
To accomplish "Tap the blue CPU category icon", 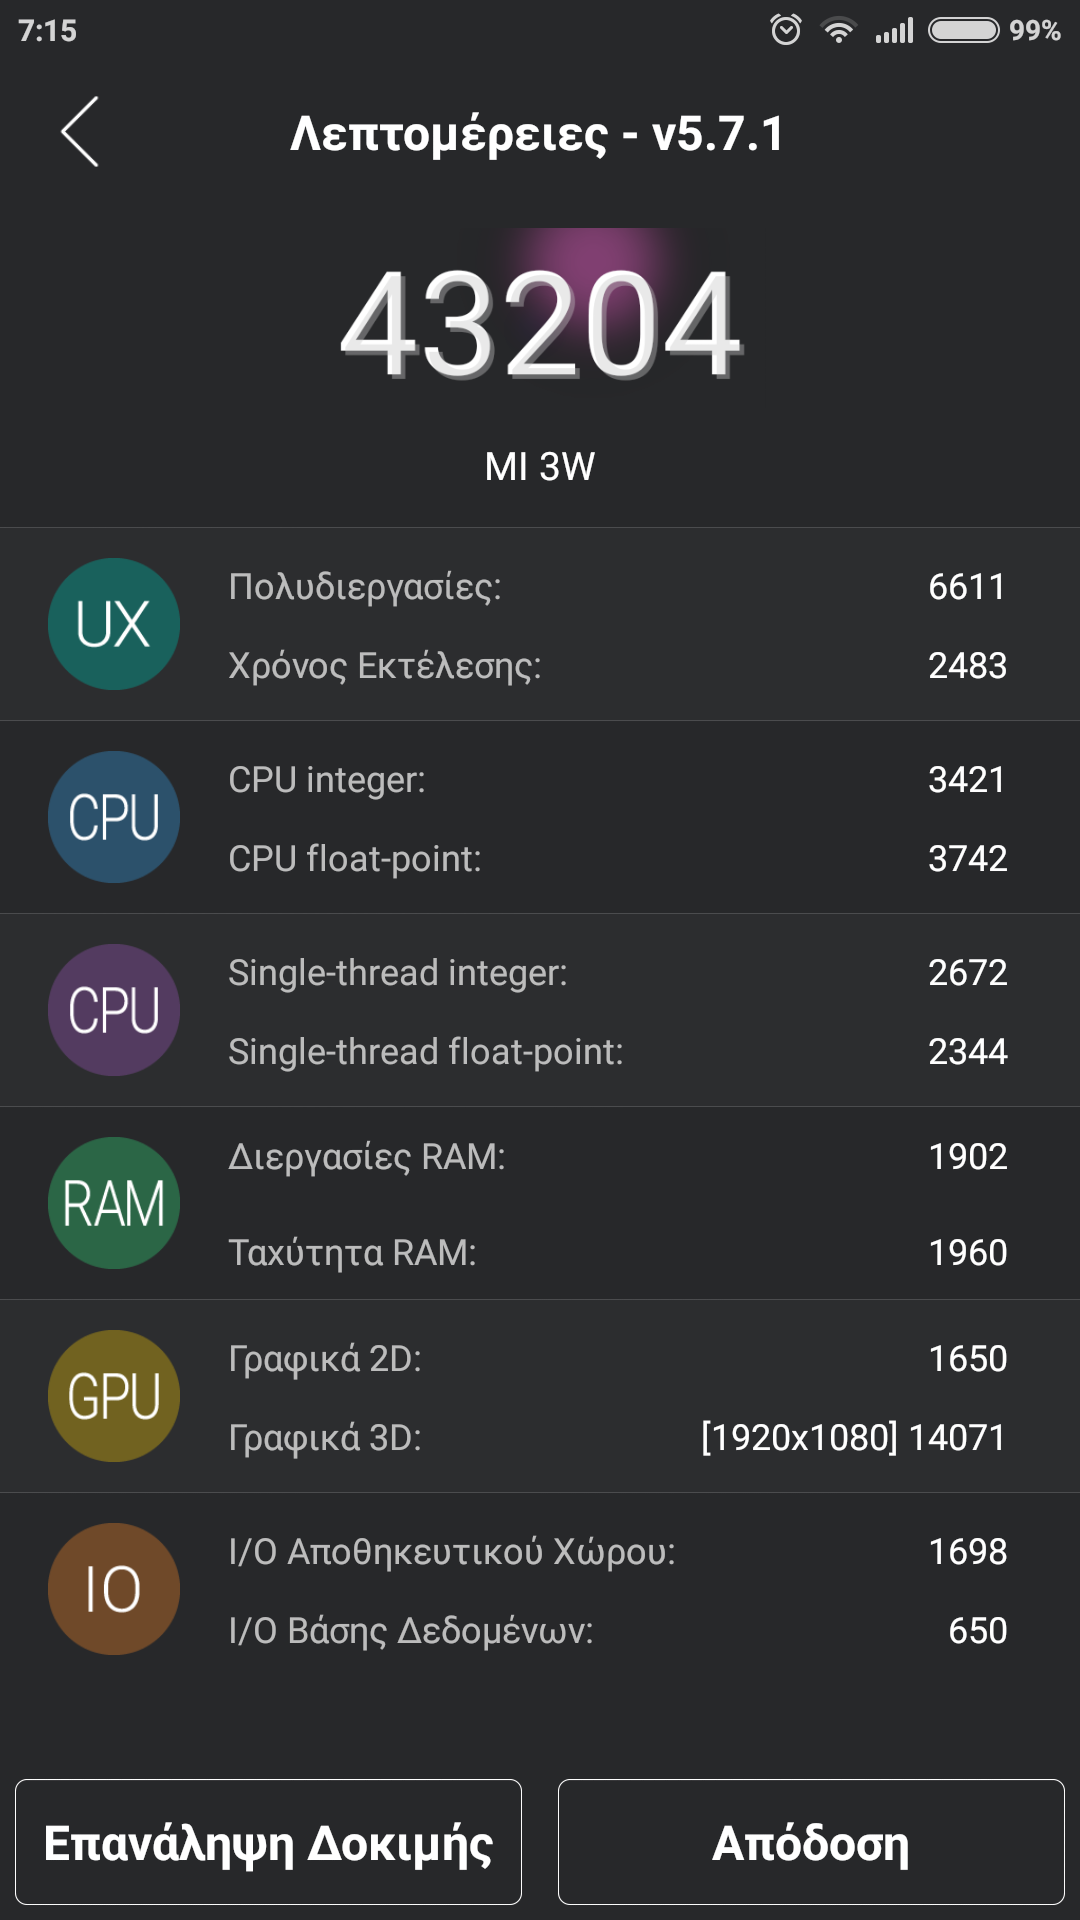I will [114, 817].
